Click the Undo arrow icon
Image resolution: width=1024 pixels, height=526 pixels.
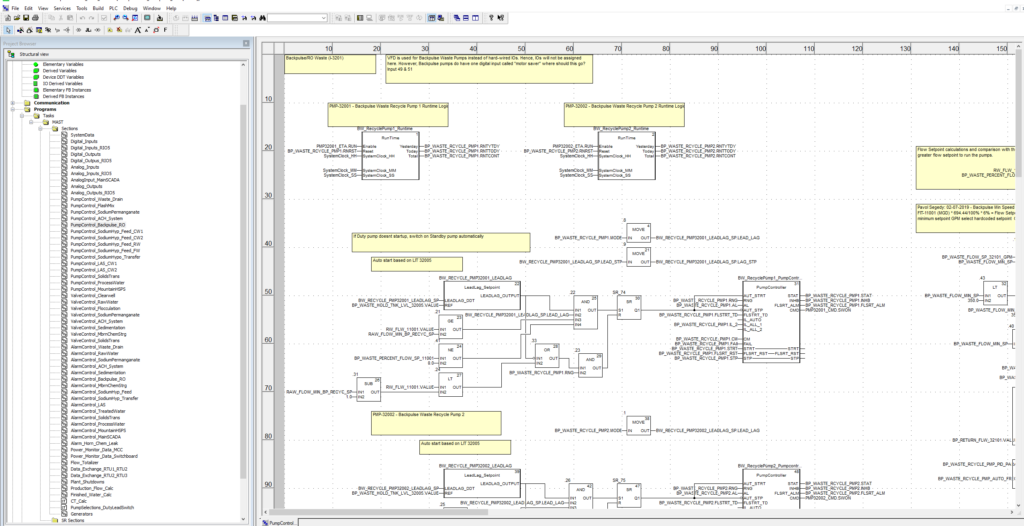[x=82, y=18]
